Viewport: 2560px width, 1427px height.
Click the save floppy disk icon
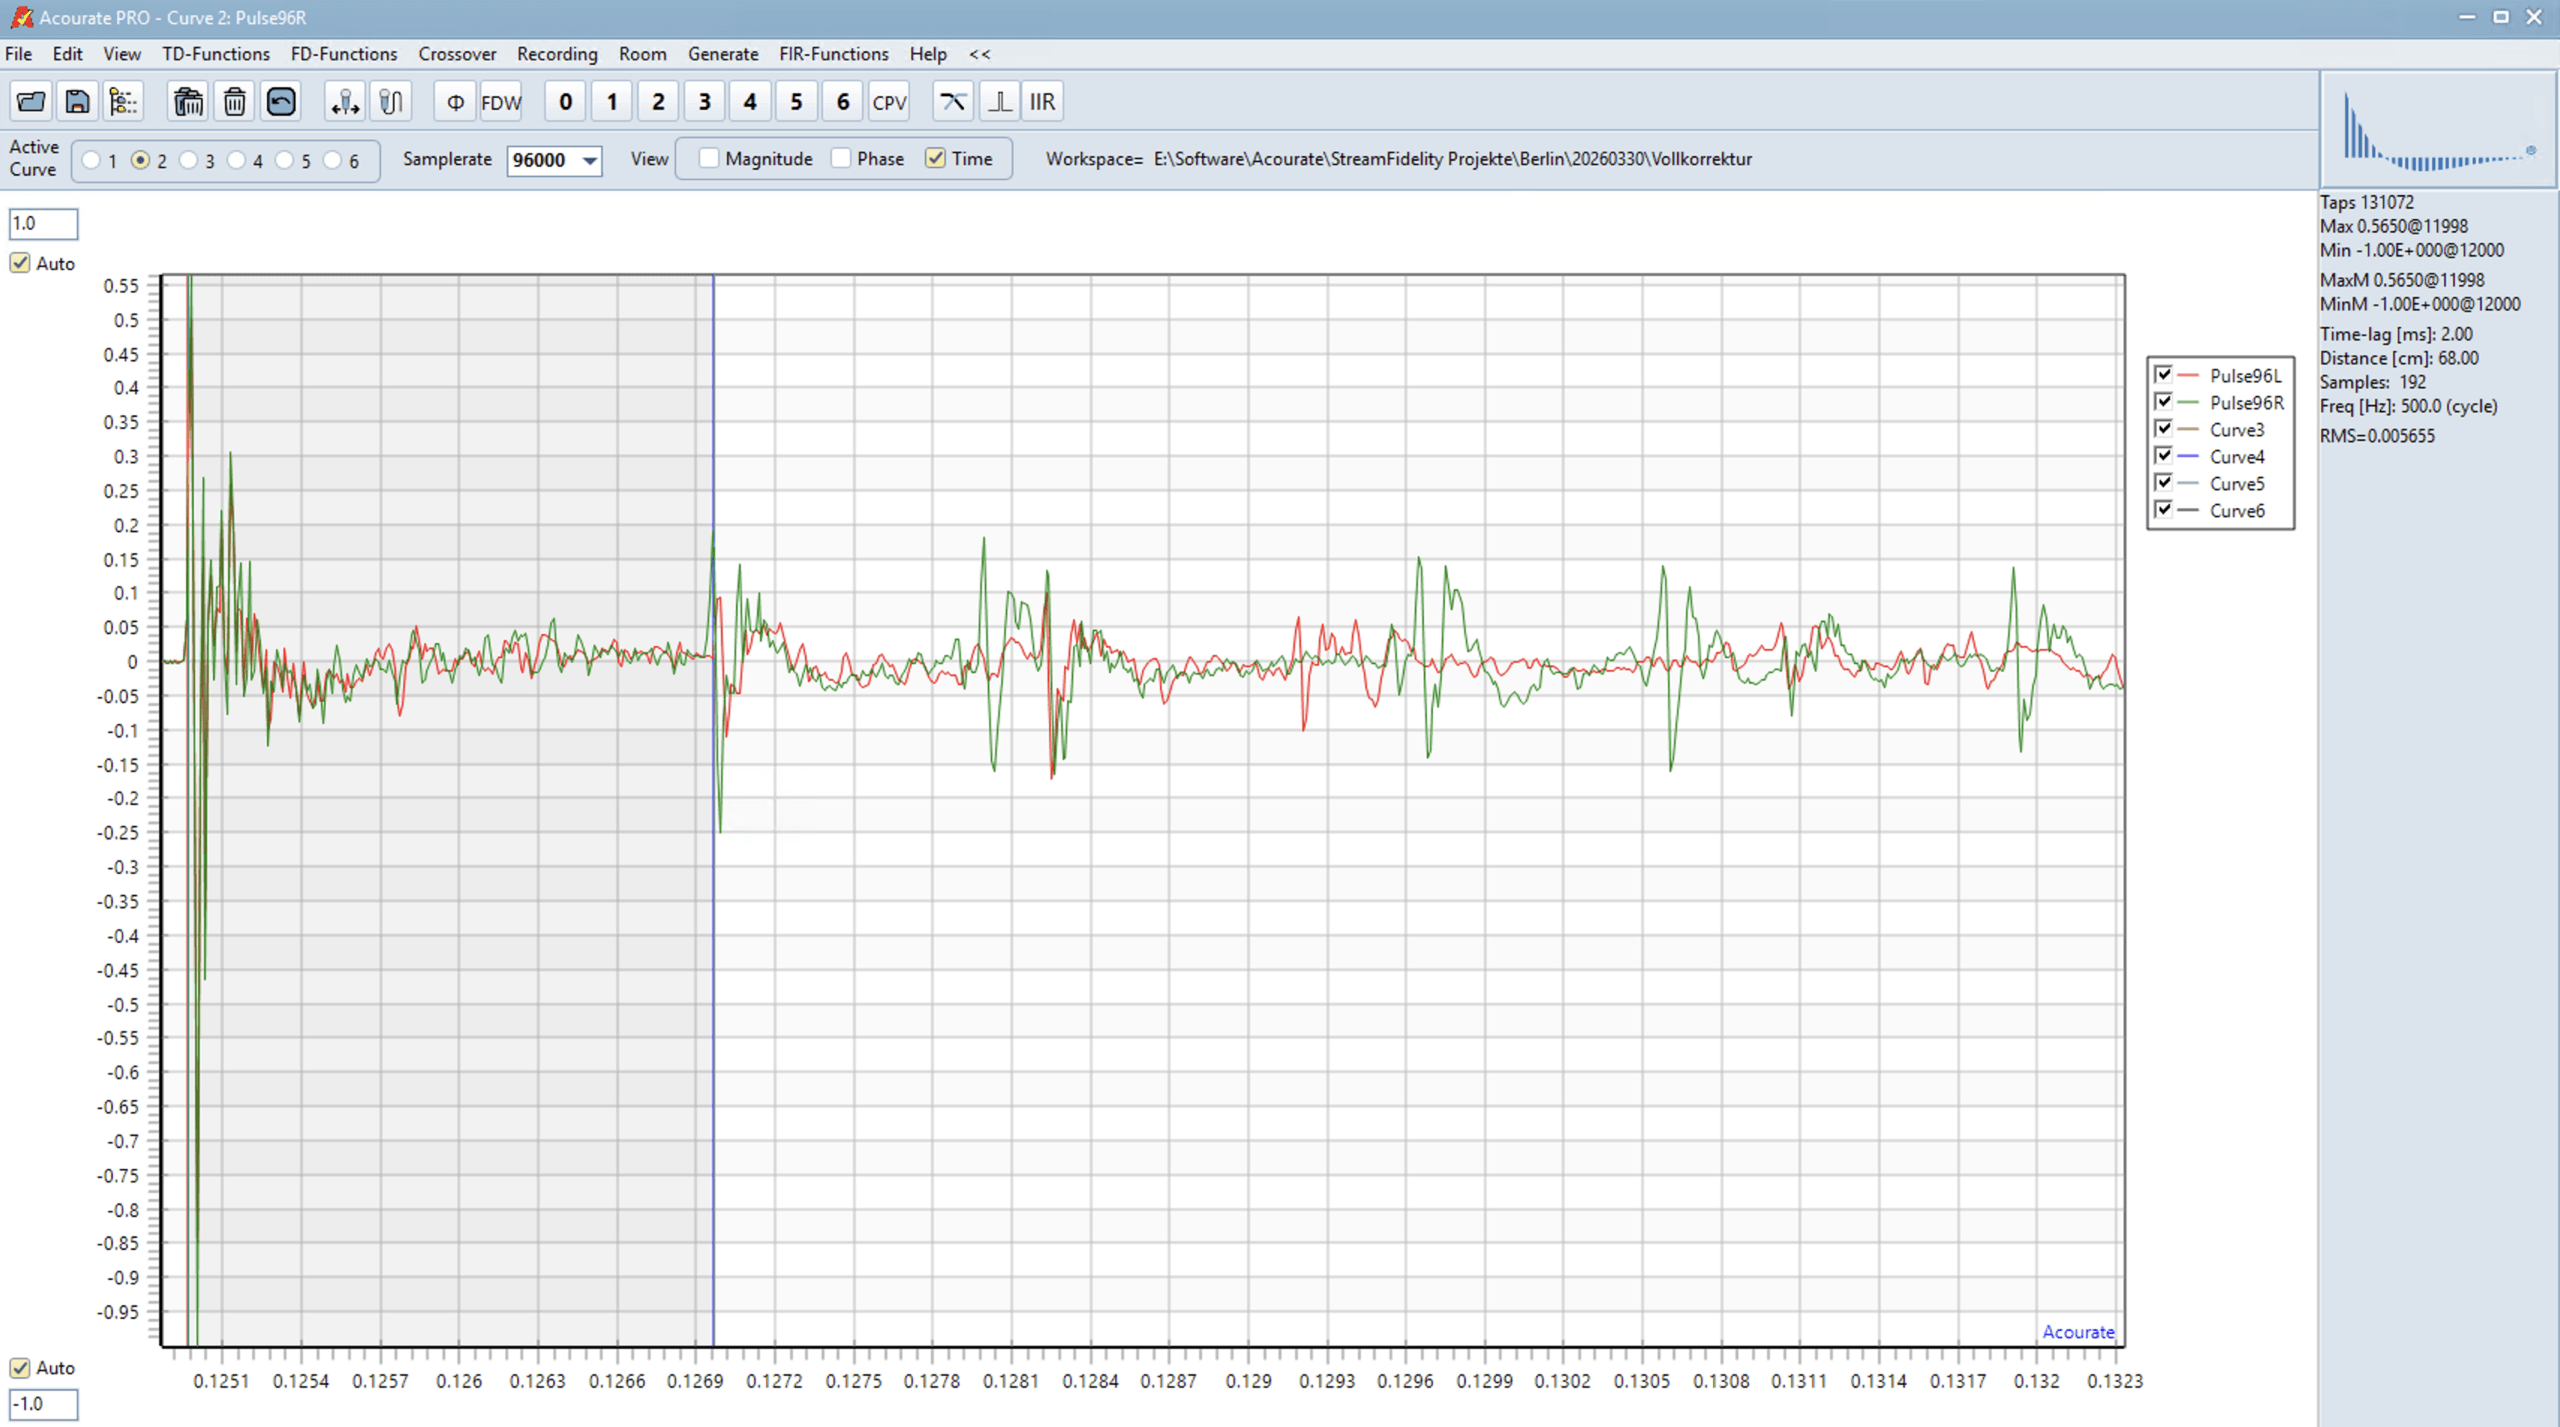pyautogui.click(x=77, y=102)
